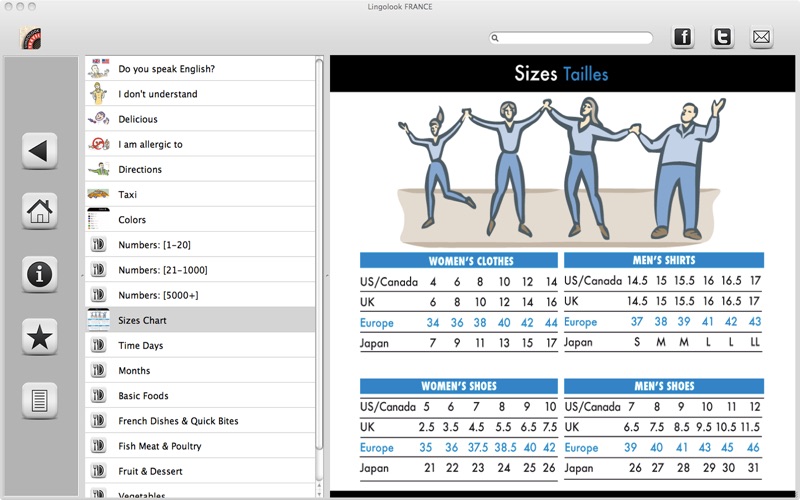Image resolution: width=800 pixels, height=500 pixels.
Task: Open Numbers: [21–1000] entry
Action: click(x=200, y=269)
